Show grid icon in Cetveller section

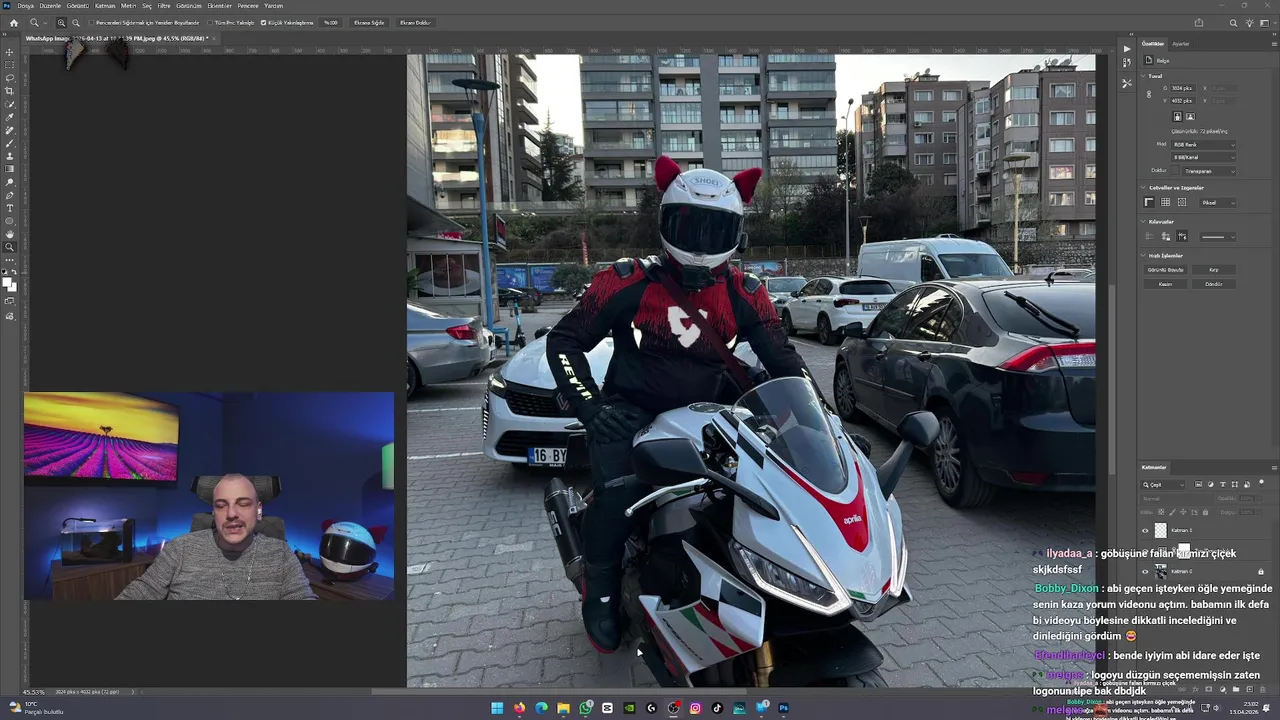coord(1165,202)
